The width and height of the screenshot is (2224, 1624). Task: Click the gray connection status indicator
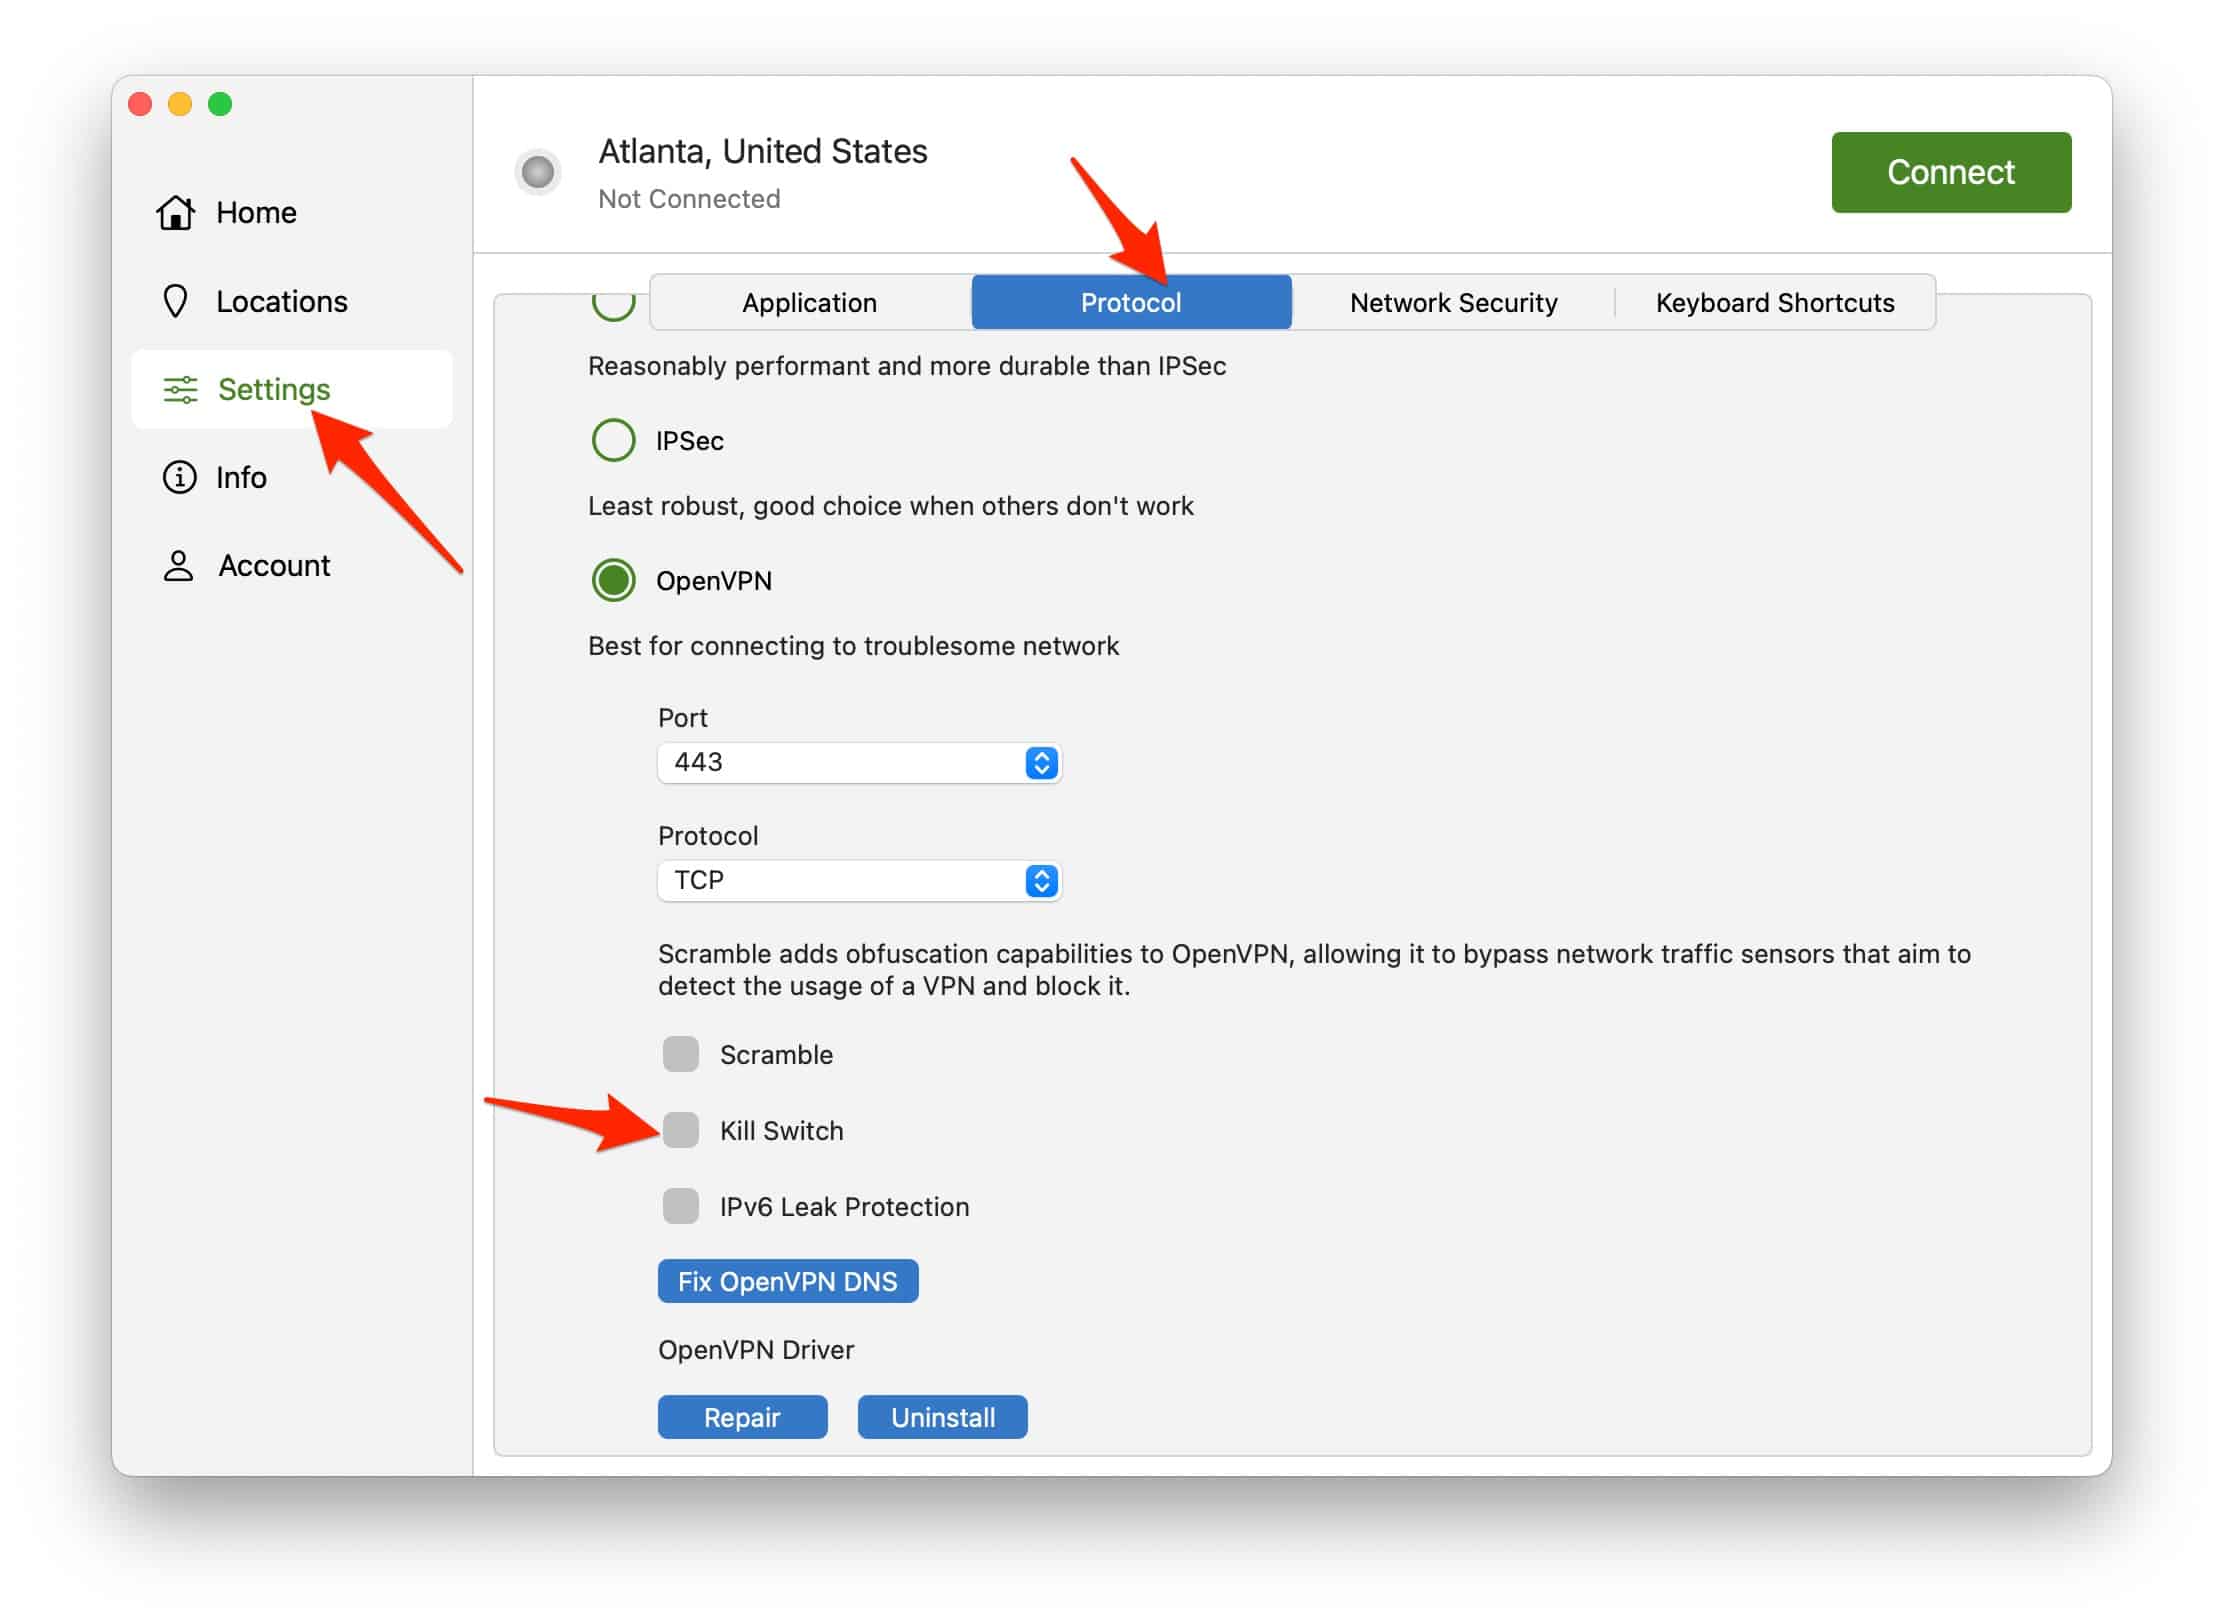click(538, 172)
